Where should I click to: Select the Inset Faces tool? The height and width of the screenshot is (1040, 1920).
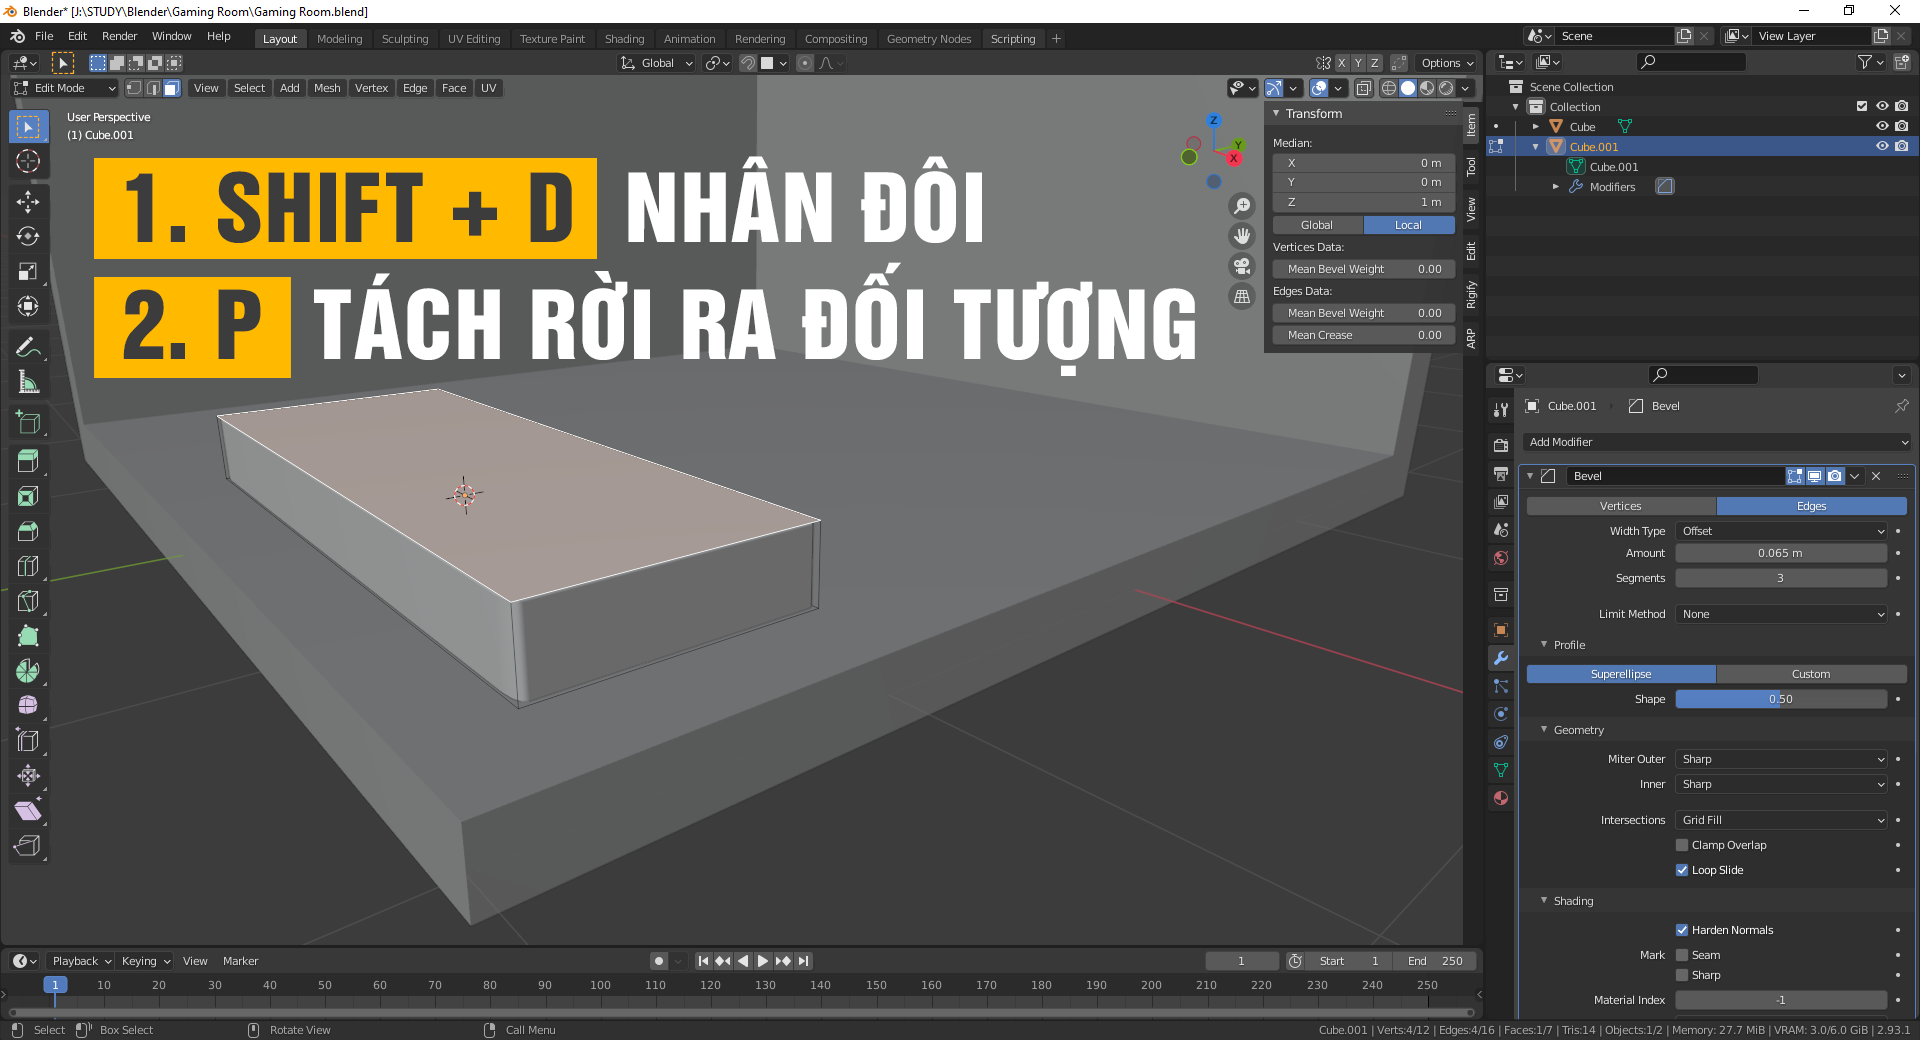click(28, 496)
